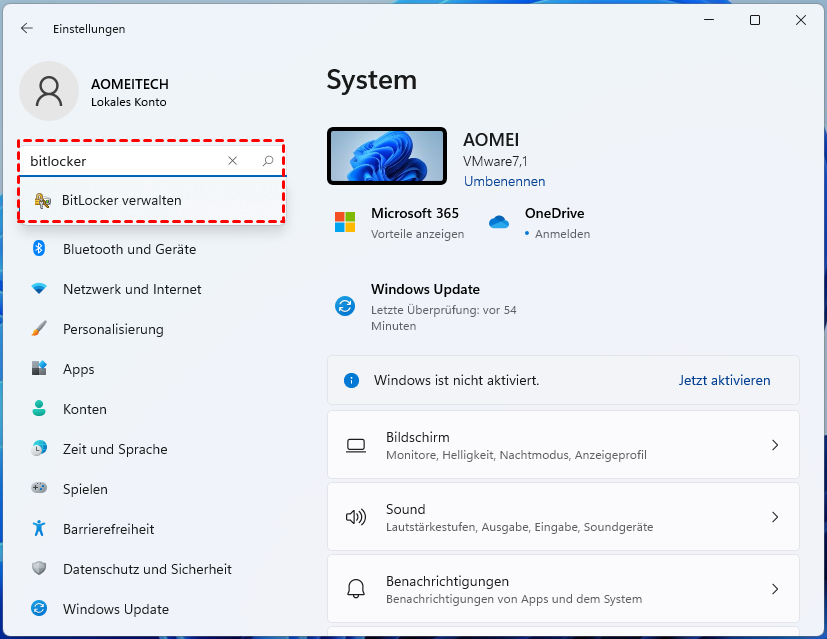Open Personalisierung settings
The image size is (827, 639).
tap(113, 329)
